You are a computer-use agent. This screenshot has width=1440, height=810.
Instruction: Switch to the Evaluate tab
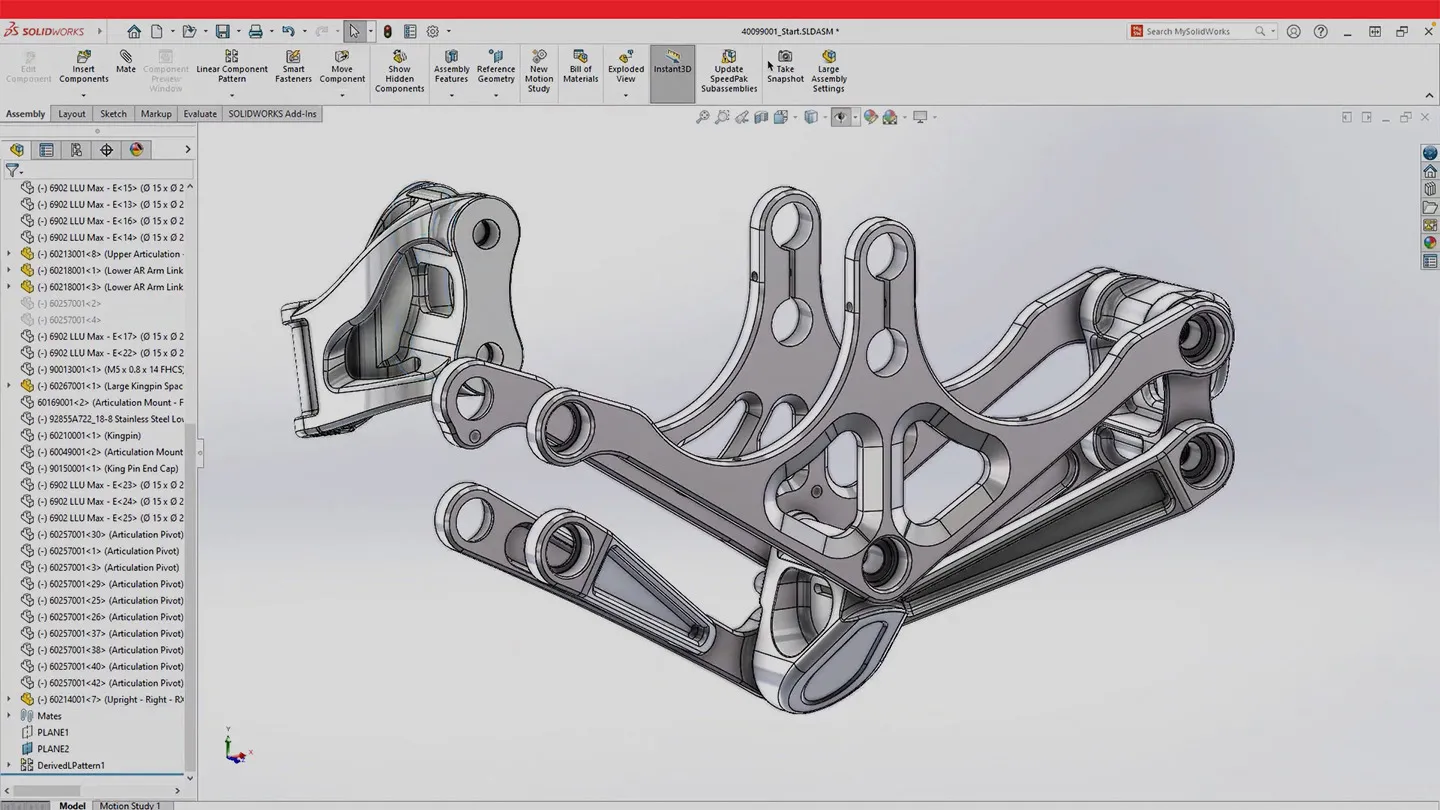click(199, 113)
